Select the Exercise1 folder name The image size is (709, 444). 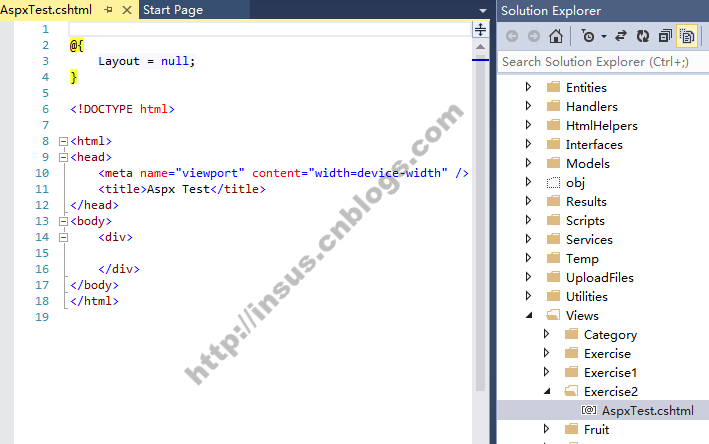(610, 373)
